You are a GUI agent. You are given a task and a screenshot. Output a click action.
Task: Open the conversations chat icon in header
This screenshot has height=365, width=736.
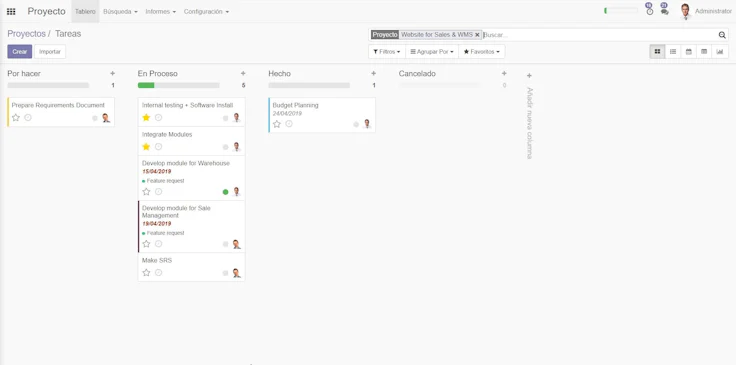tap(664, 11)
